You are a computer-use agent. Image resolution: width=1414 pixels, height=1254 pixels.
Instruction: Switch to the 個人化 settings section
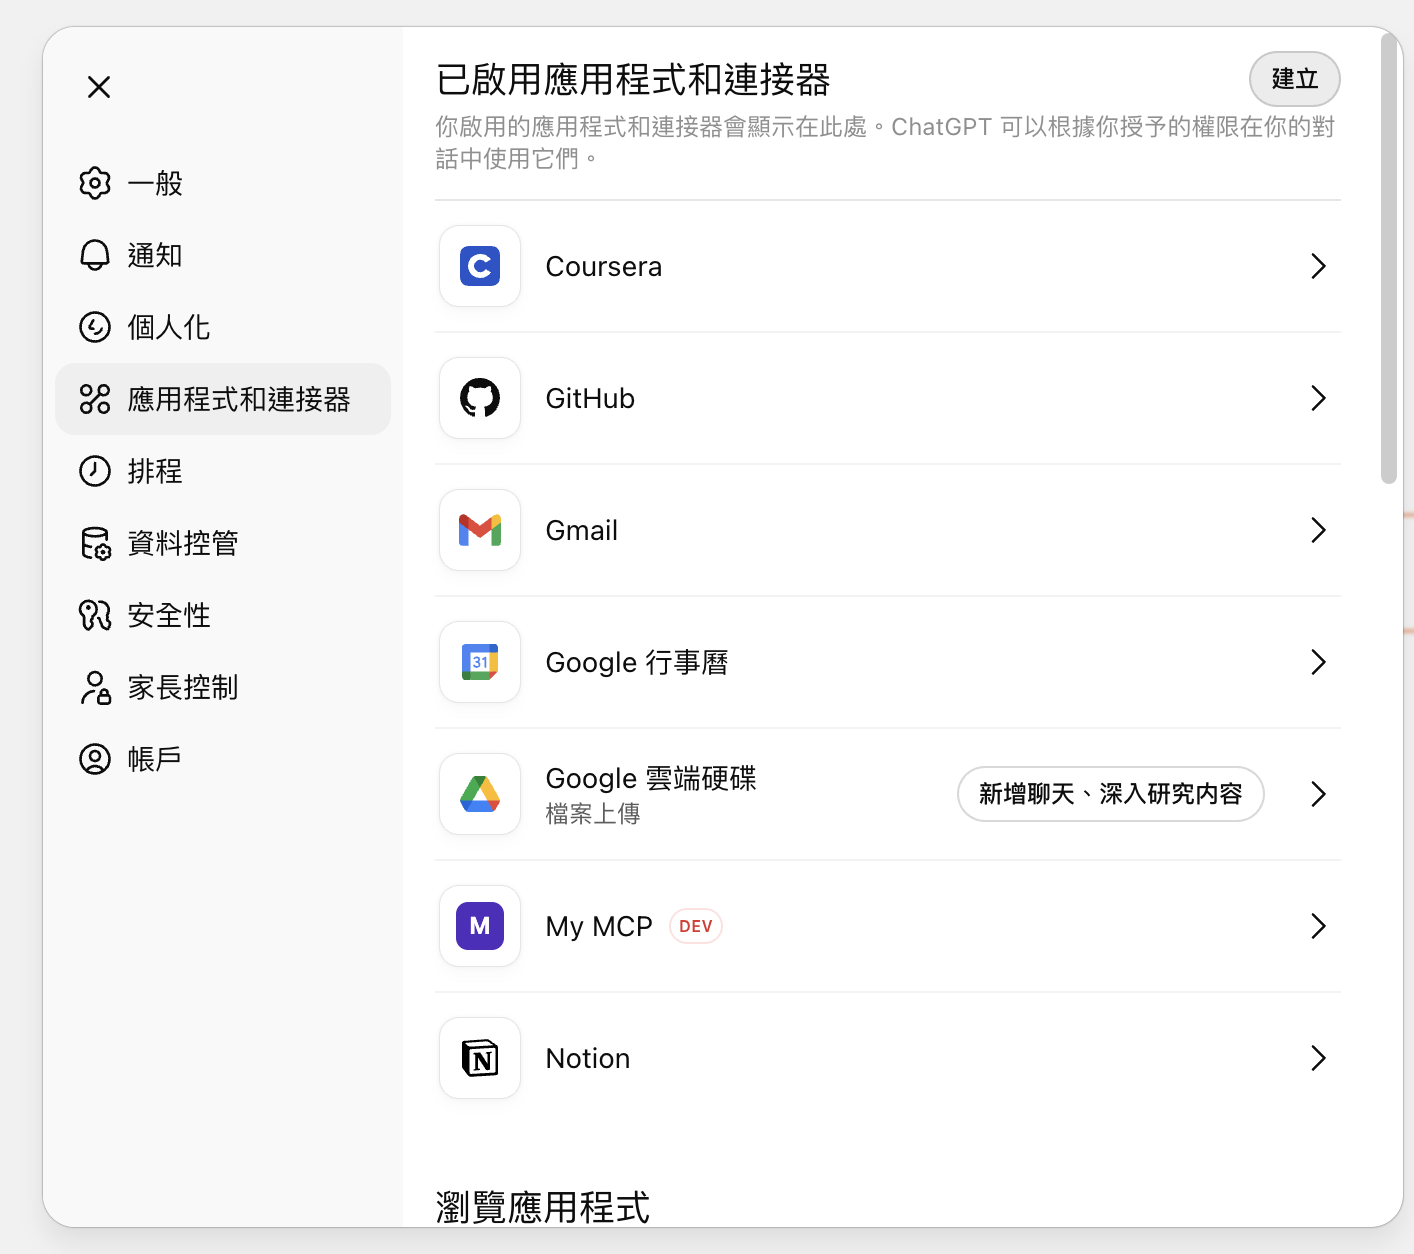[x=168, y=327]
